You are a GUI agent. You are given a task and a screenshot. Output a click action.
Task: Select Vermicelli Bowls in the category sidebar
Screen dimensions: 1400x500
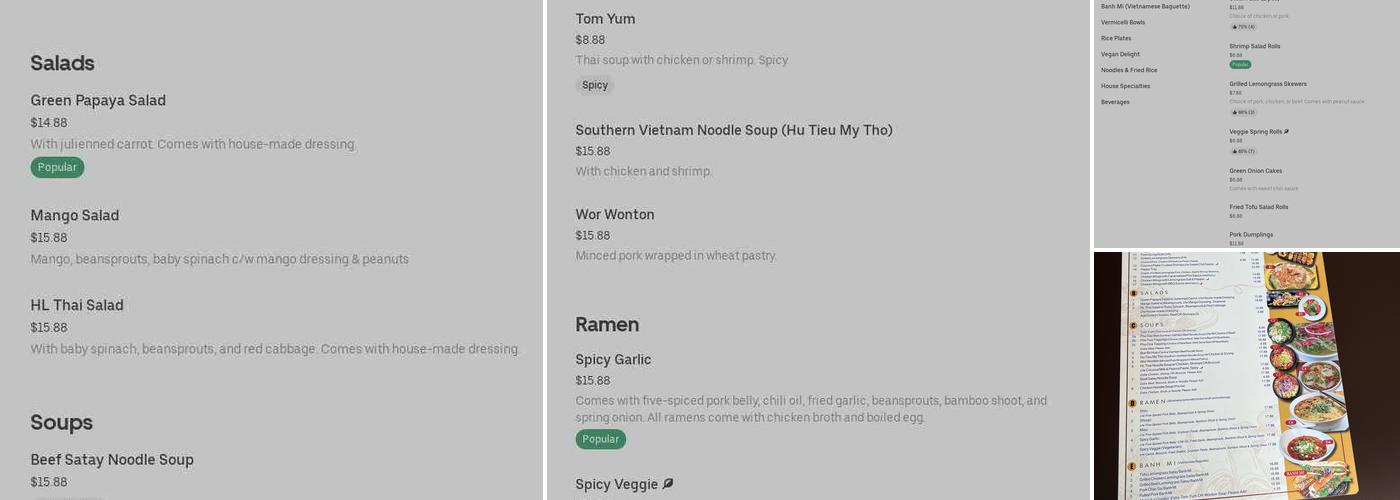click(1123, 22)
